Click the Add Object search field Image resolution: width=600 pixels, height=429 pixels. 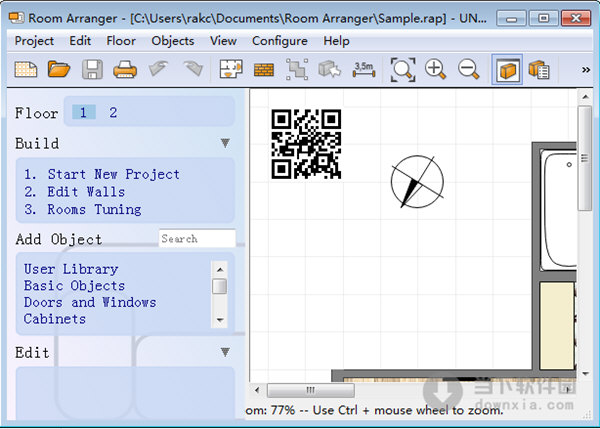click(x=197, y=239)
